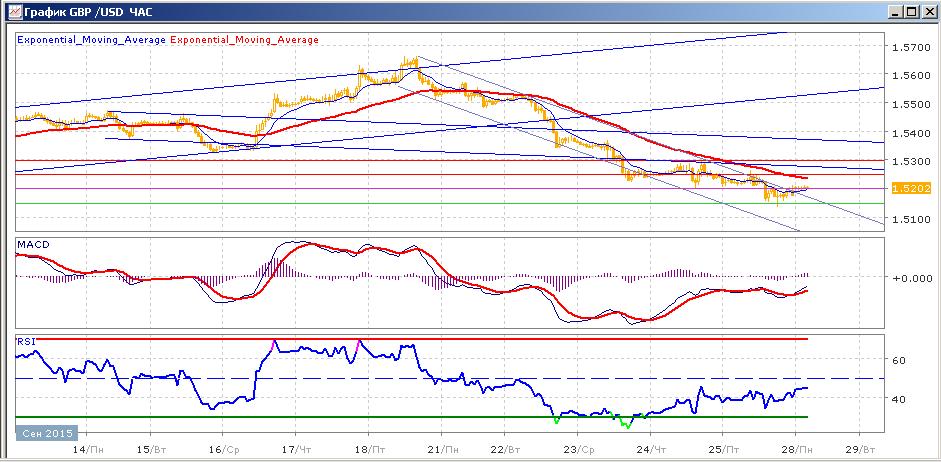The image size is (941, 462).
Task: Click the Сен 2015 month label
Action: pos(47,433)
